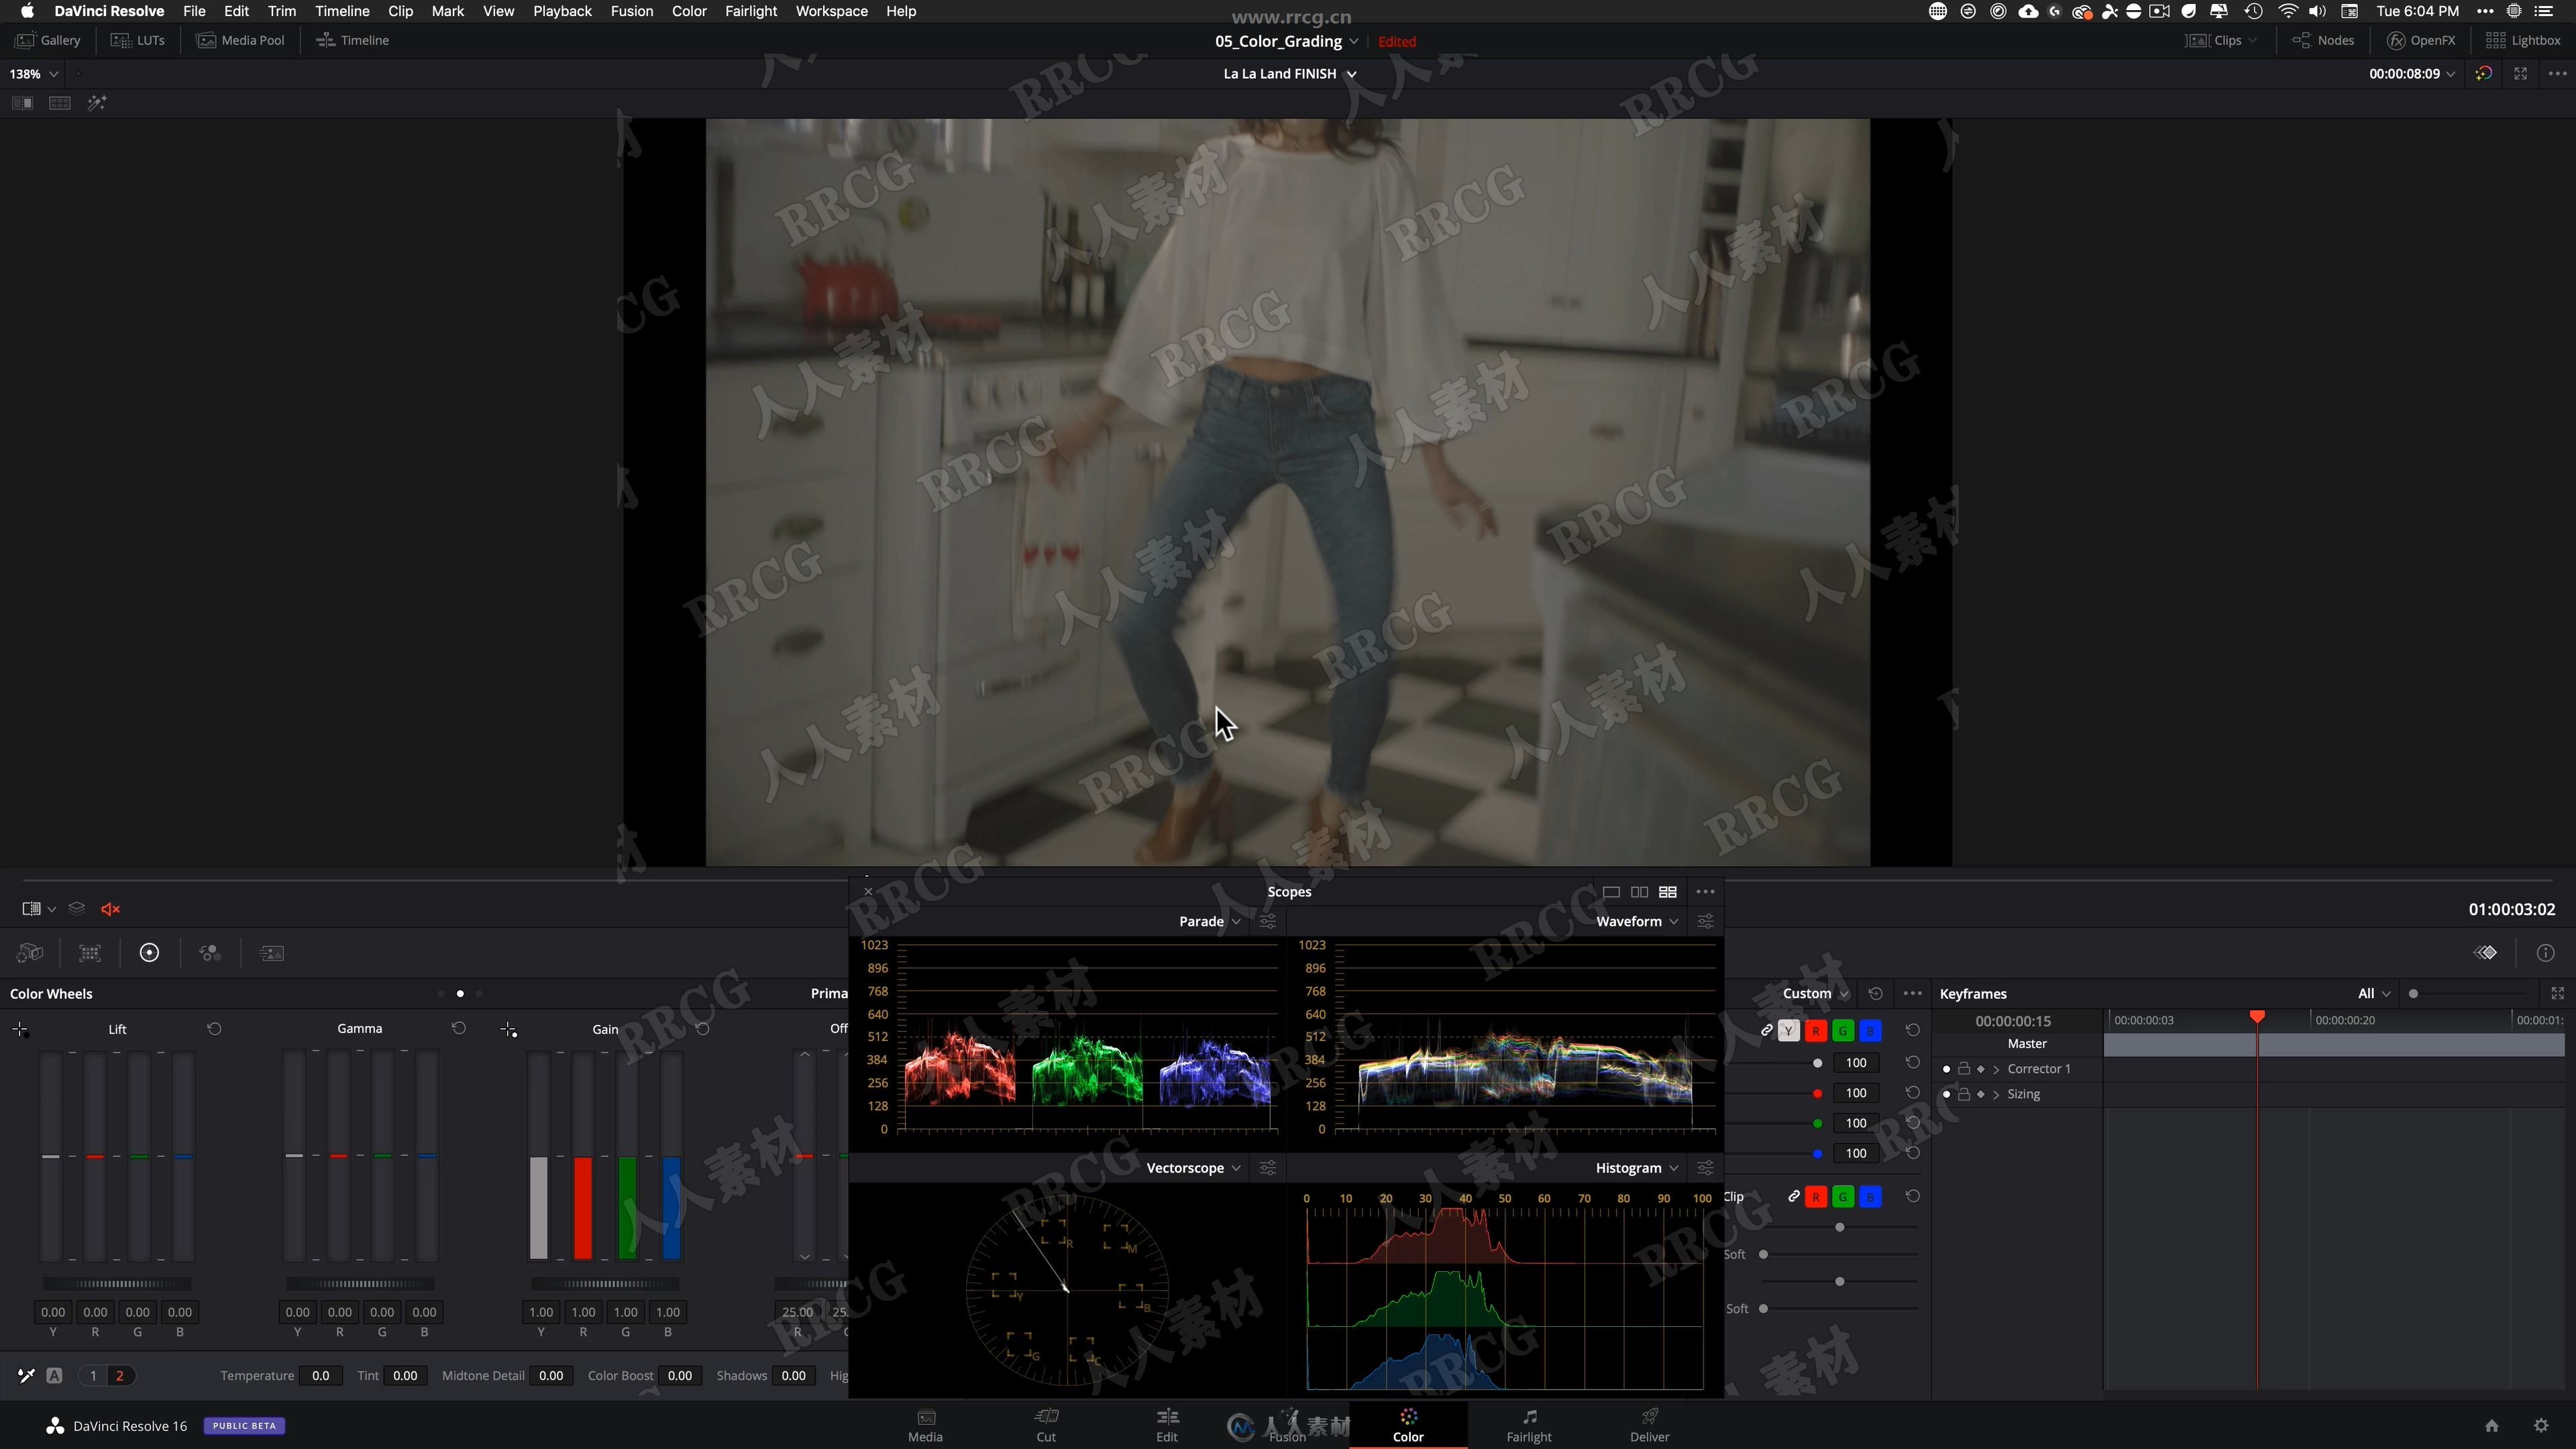Switch Scopes to dual view layout
The height and width of the screenshot is (1449, 2576).
pos(1639,892)
